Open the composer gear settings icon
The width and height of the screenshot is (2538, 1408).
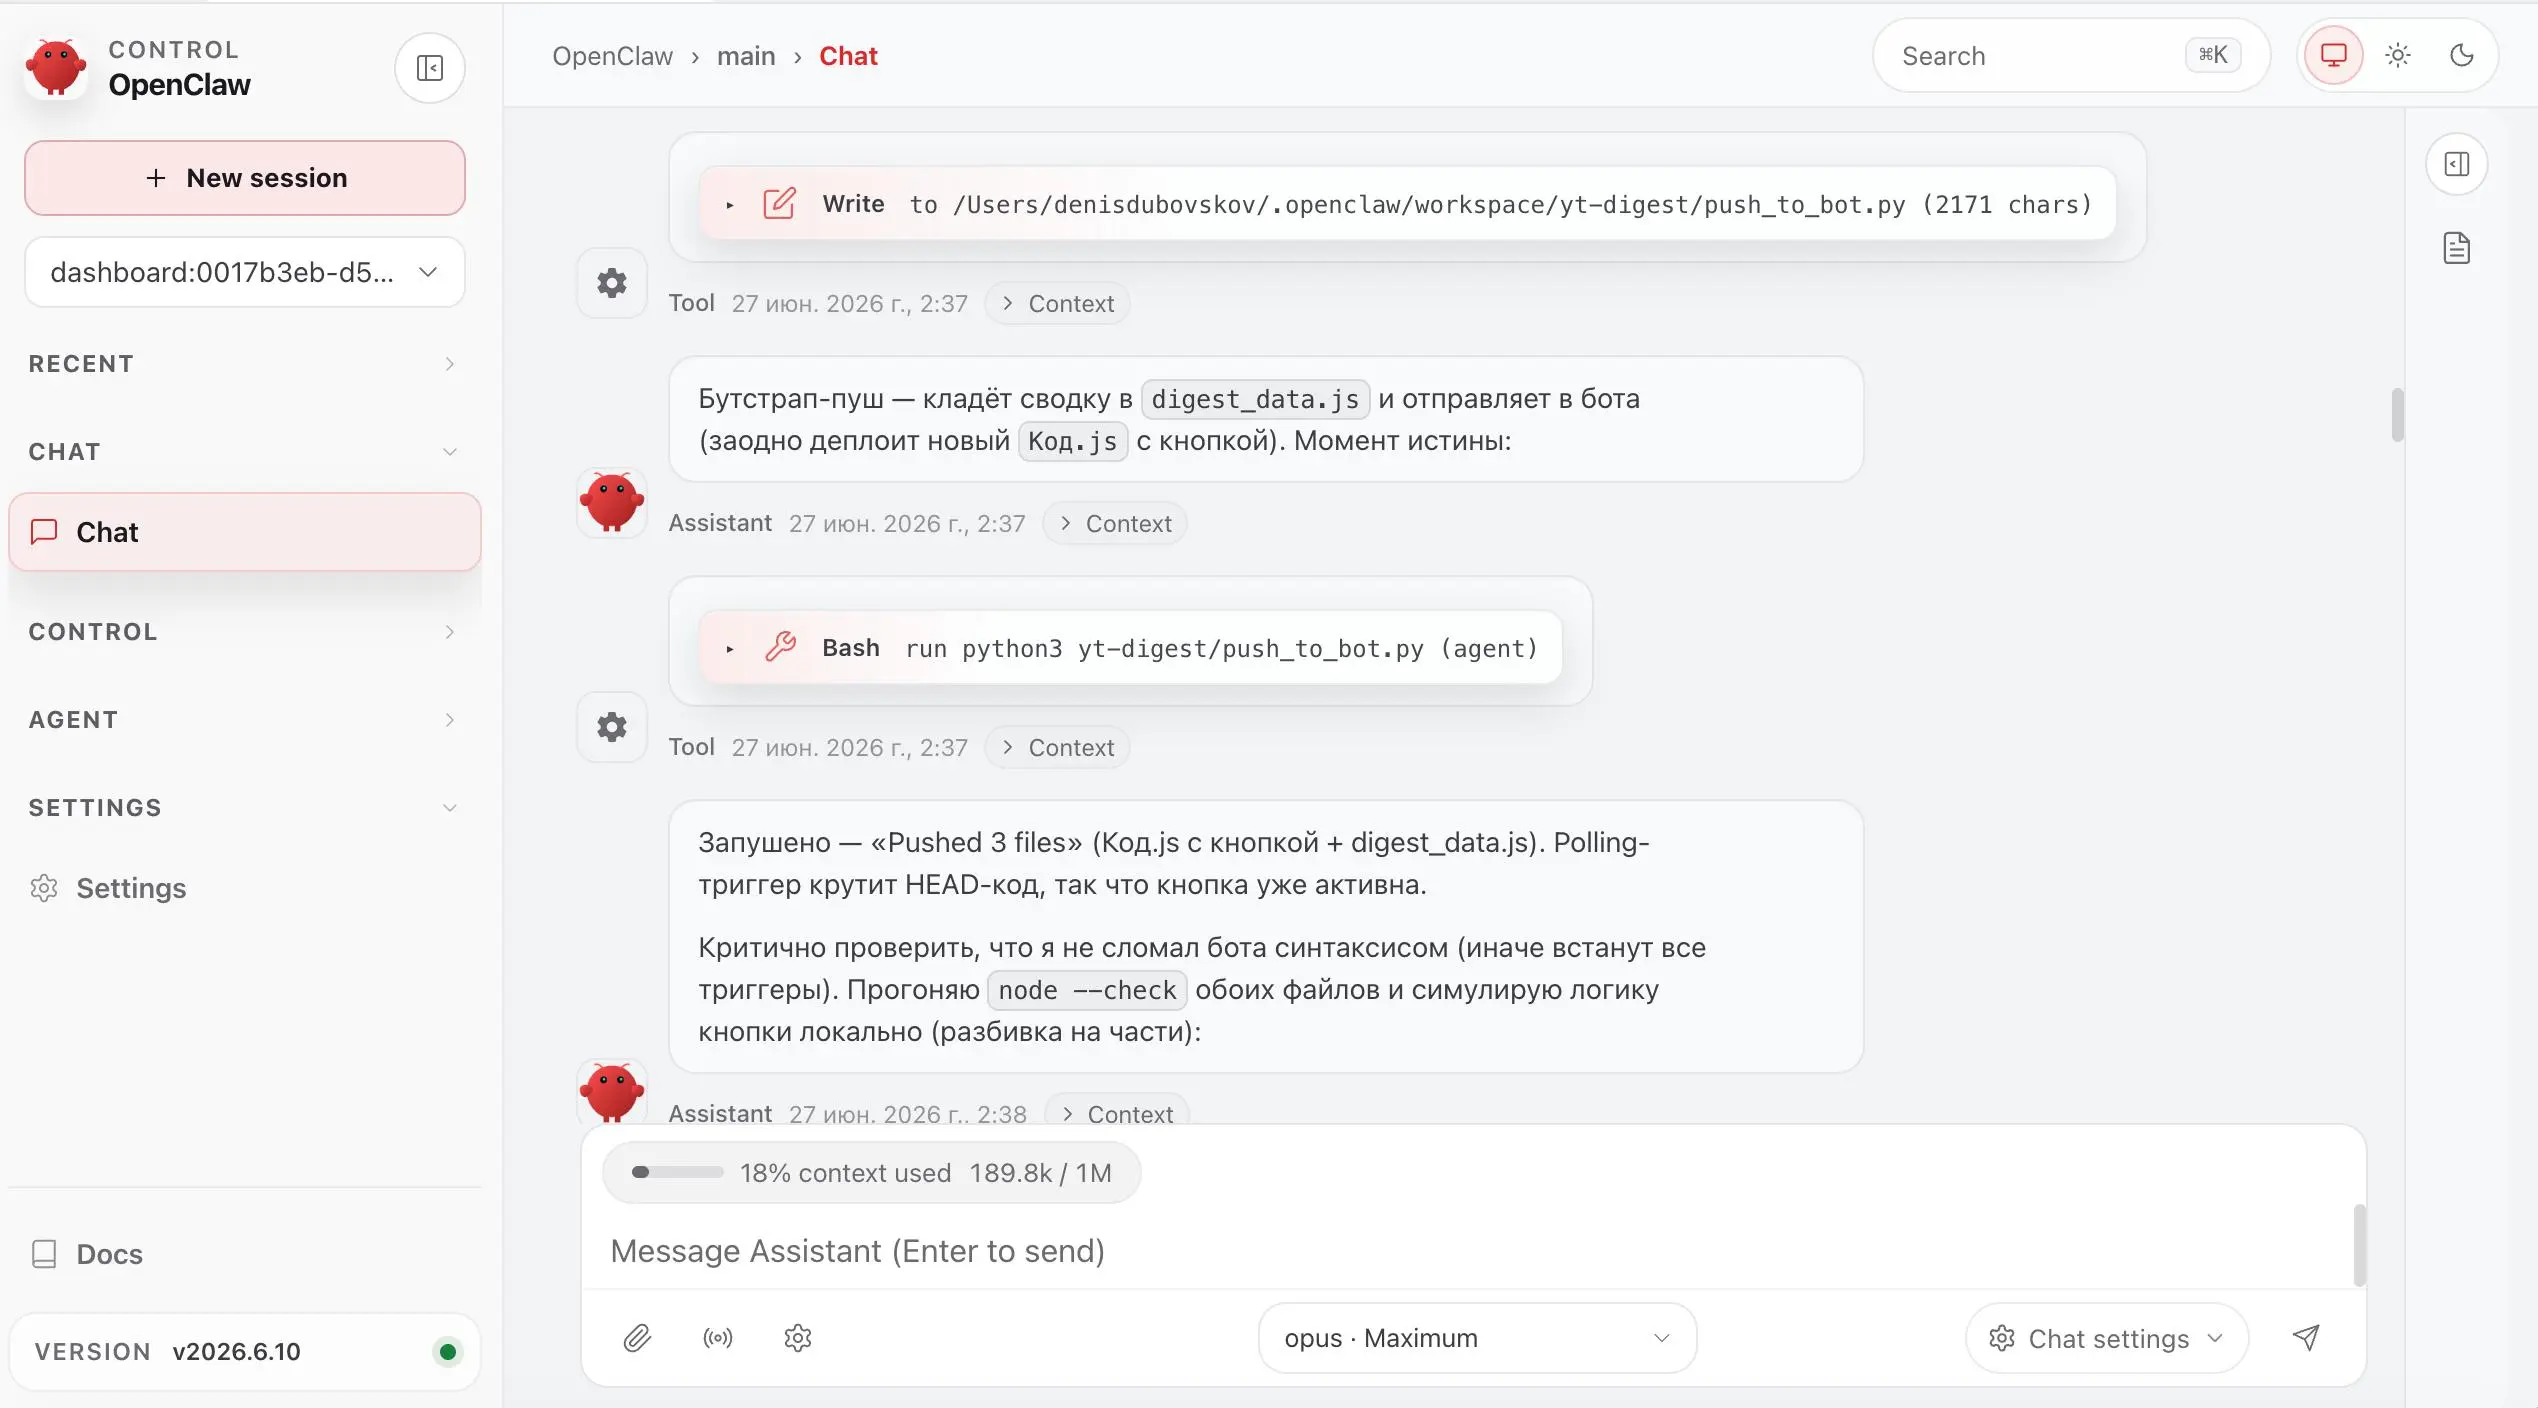[798, 1338]
